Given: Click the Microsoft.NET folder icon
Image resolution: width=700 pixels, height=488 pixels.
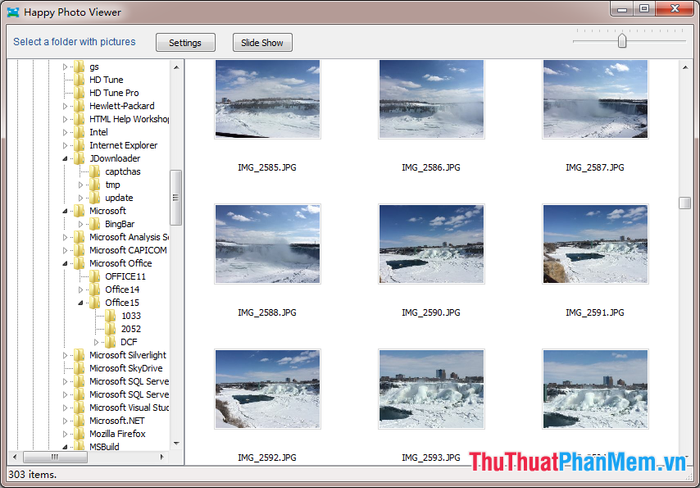Looking at the screenshot, I should 79,421.
